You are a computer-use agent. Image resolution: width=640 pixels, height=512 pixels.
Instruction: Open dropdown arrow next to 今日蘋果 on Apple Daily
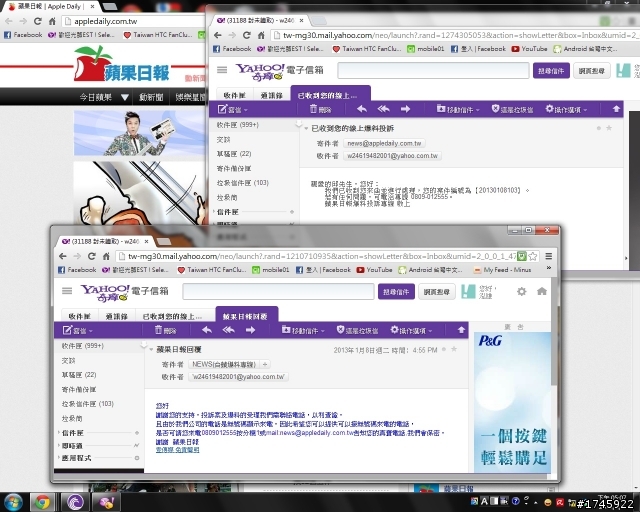coord(125,97)
